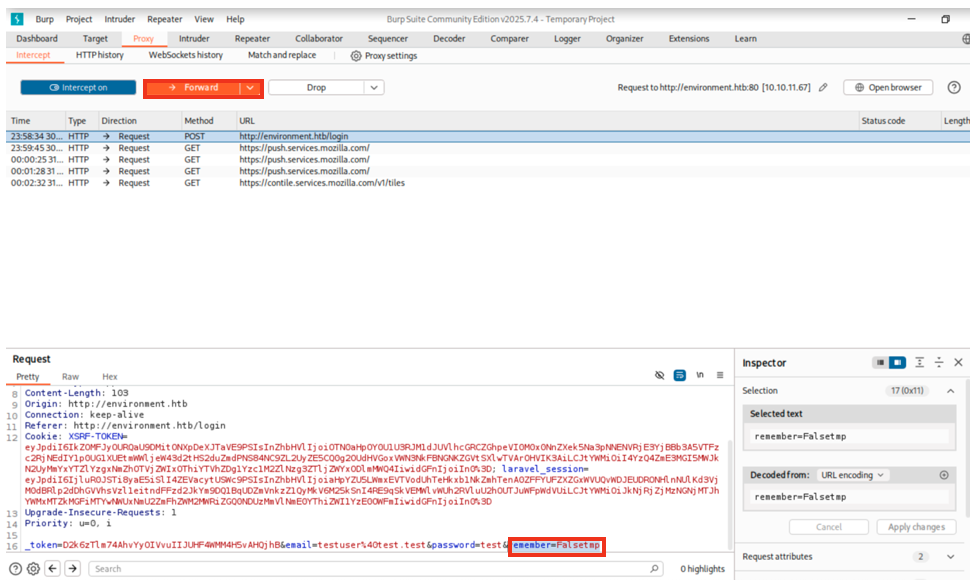This screenshot has height=588, width=979.
Task: Toggle the hide non-printable characters eye icon
Action: point(659,375)
